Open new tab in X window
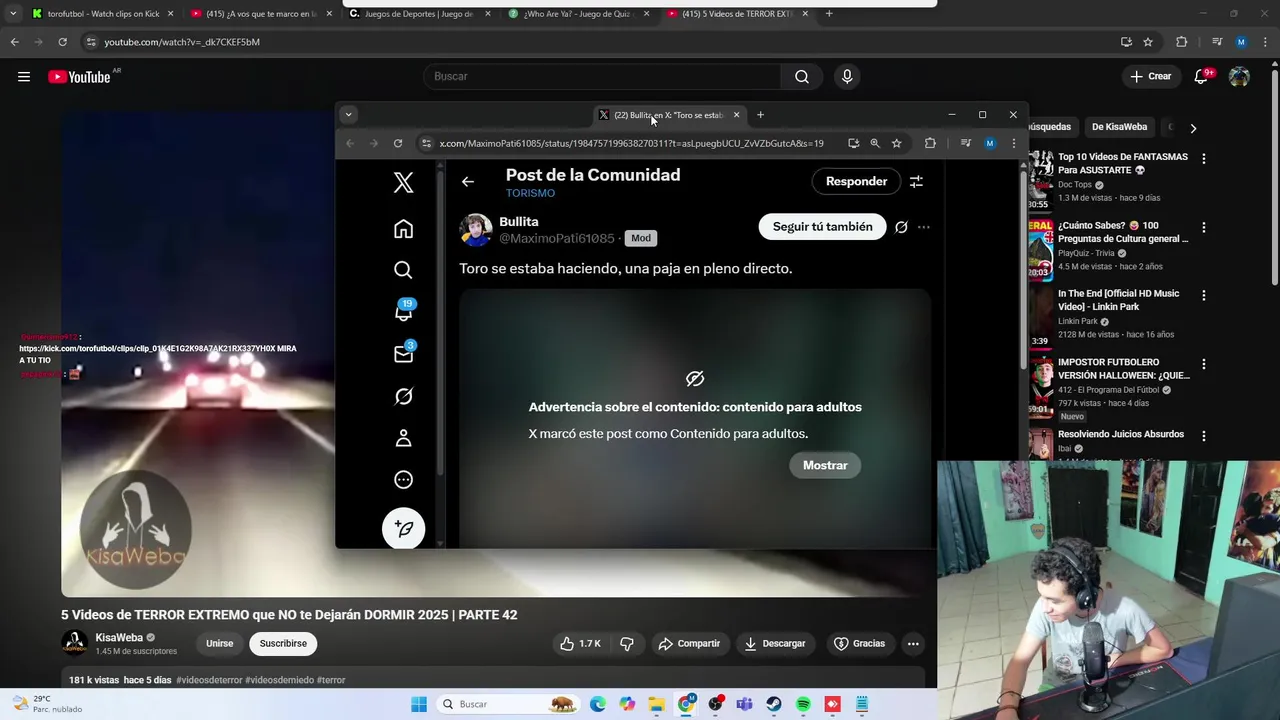The width and height of the screenshot is (1280, 720). (x=760, y=115)
